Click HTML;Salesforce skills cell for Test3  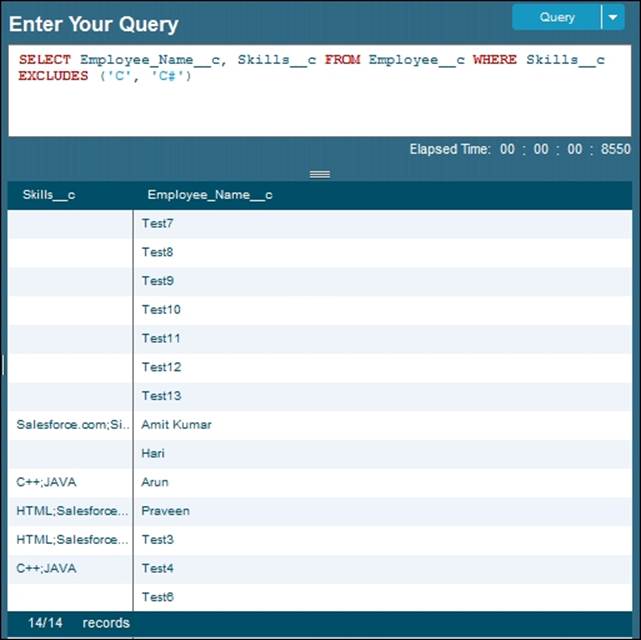[x=68, y=540]
